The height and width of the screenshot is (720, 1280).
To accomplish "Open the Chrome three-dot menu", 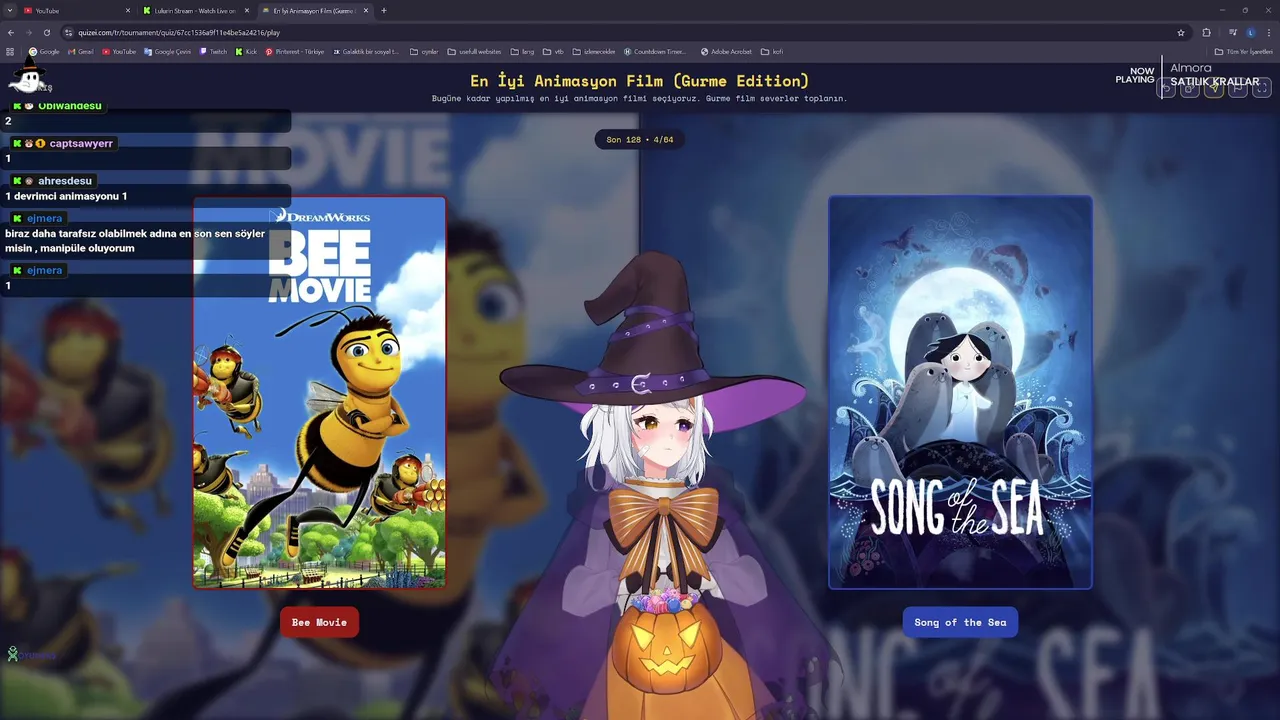I will [1268, 32].
